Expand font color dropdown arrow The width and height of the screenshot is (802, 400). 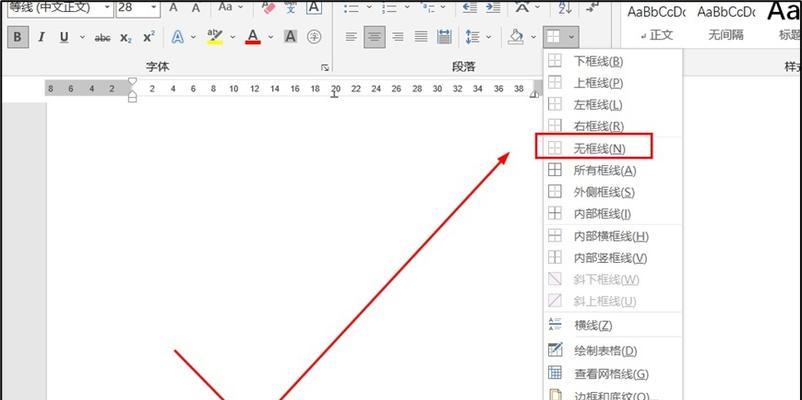[271, 37]
